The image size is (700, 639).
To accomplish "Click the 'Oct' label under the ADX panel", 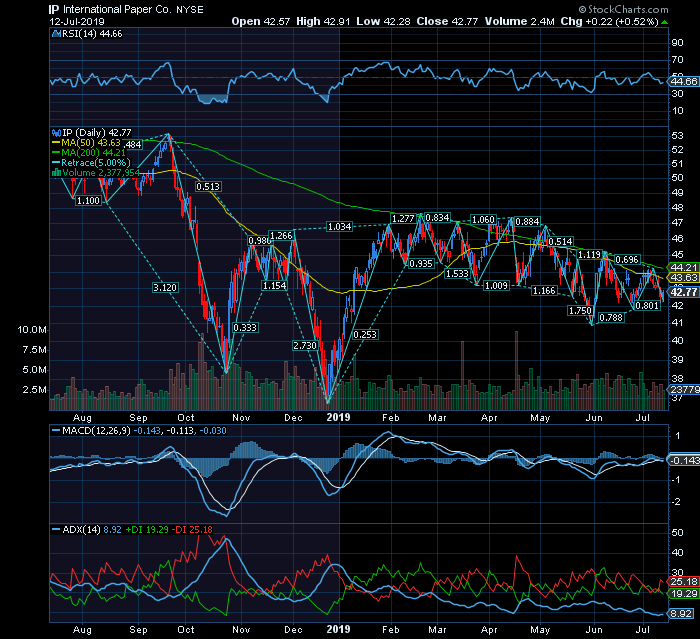I will [x=186, y=630].
